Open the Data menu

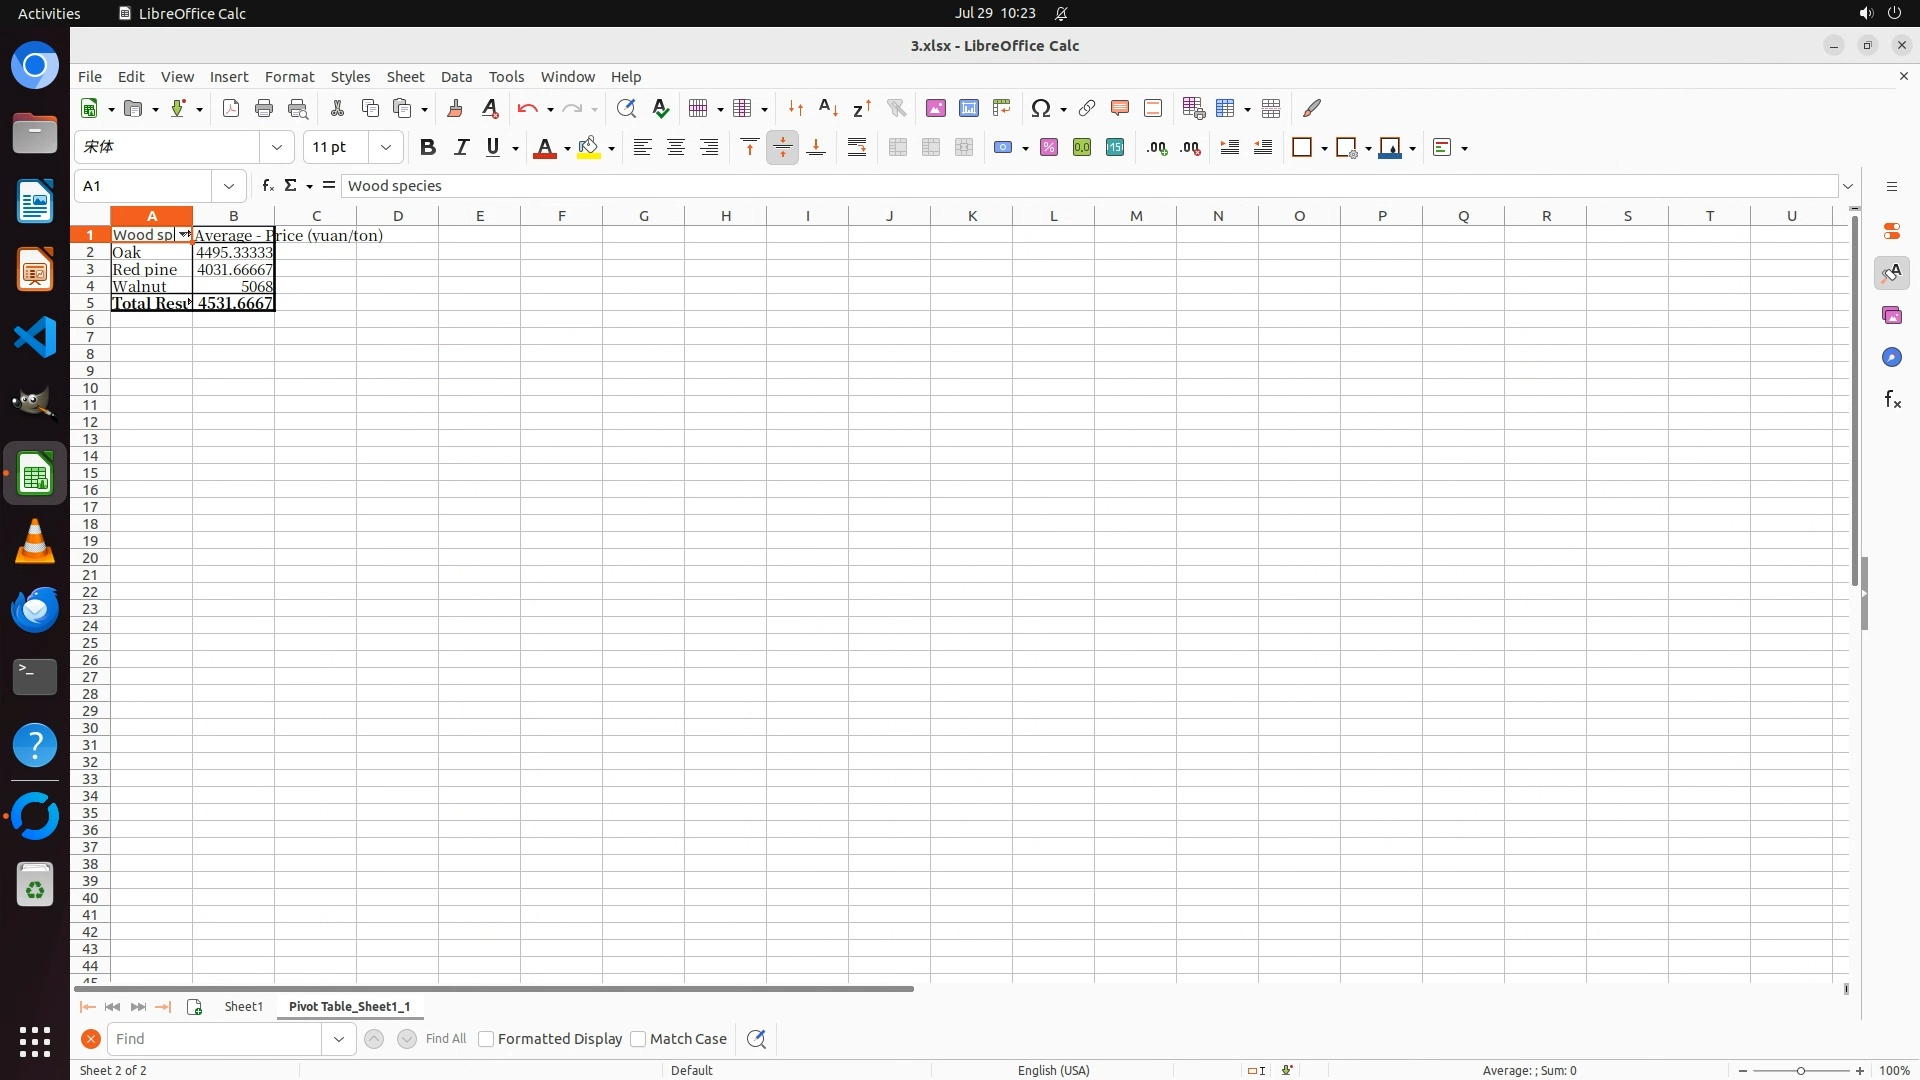(x=456, y=77)
